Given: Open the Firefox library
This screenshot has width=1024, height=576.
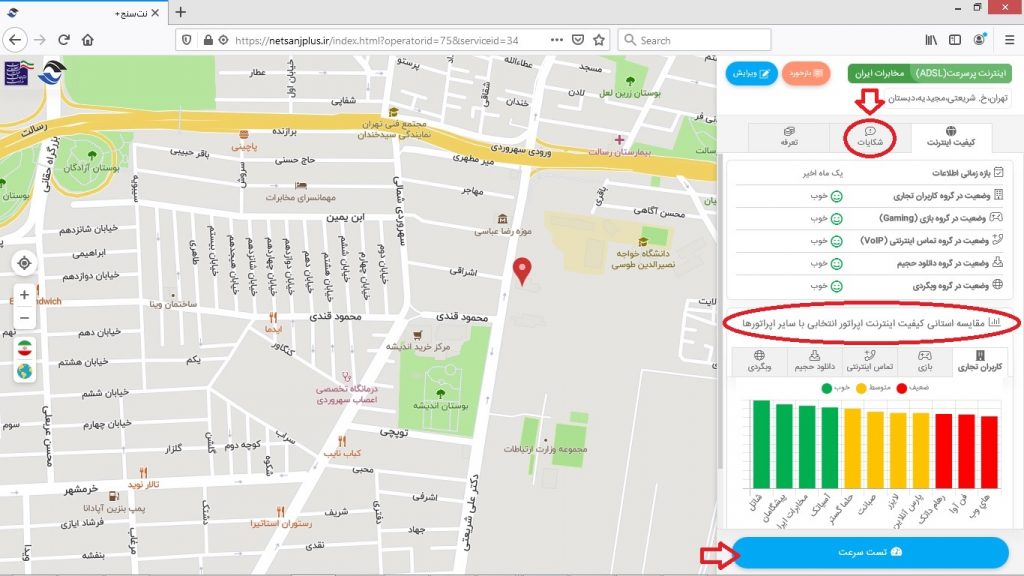Looking at the screenshot, I should tap(931, 40).
